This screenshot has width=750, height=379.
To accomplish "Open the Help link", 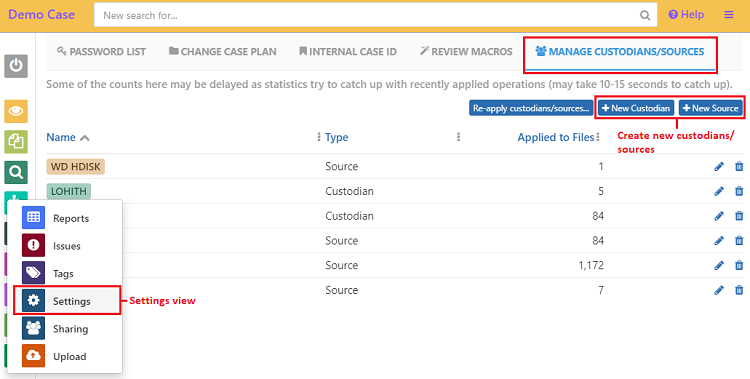I will point(686,15).
